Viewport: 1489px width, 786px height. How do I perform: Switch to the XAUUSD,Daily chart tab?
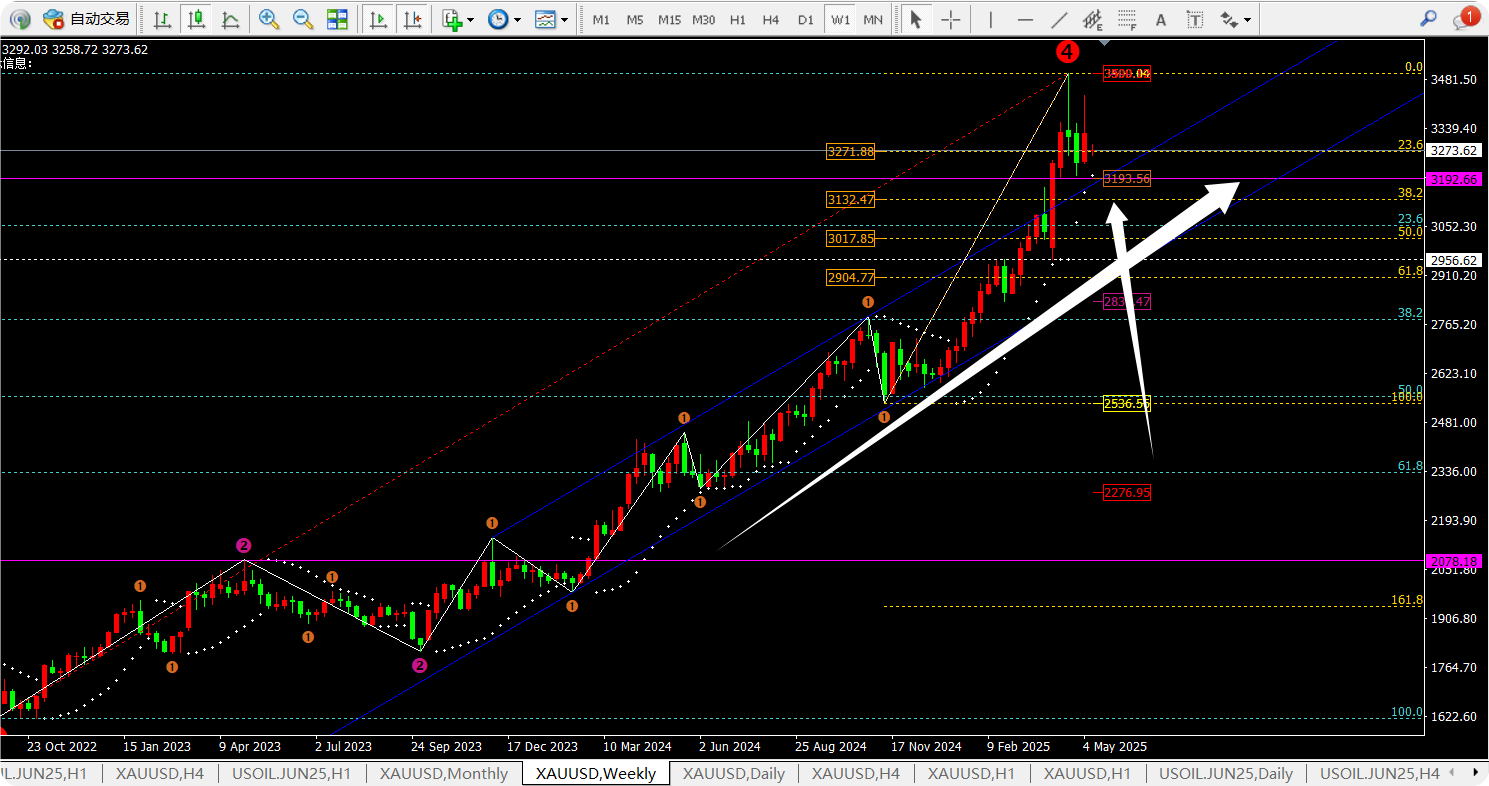point(733,774)
